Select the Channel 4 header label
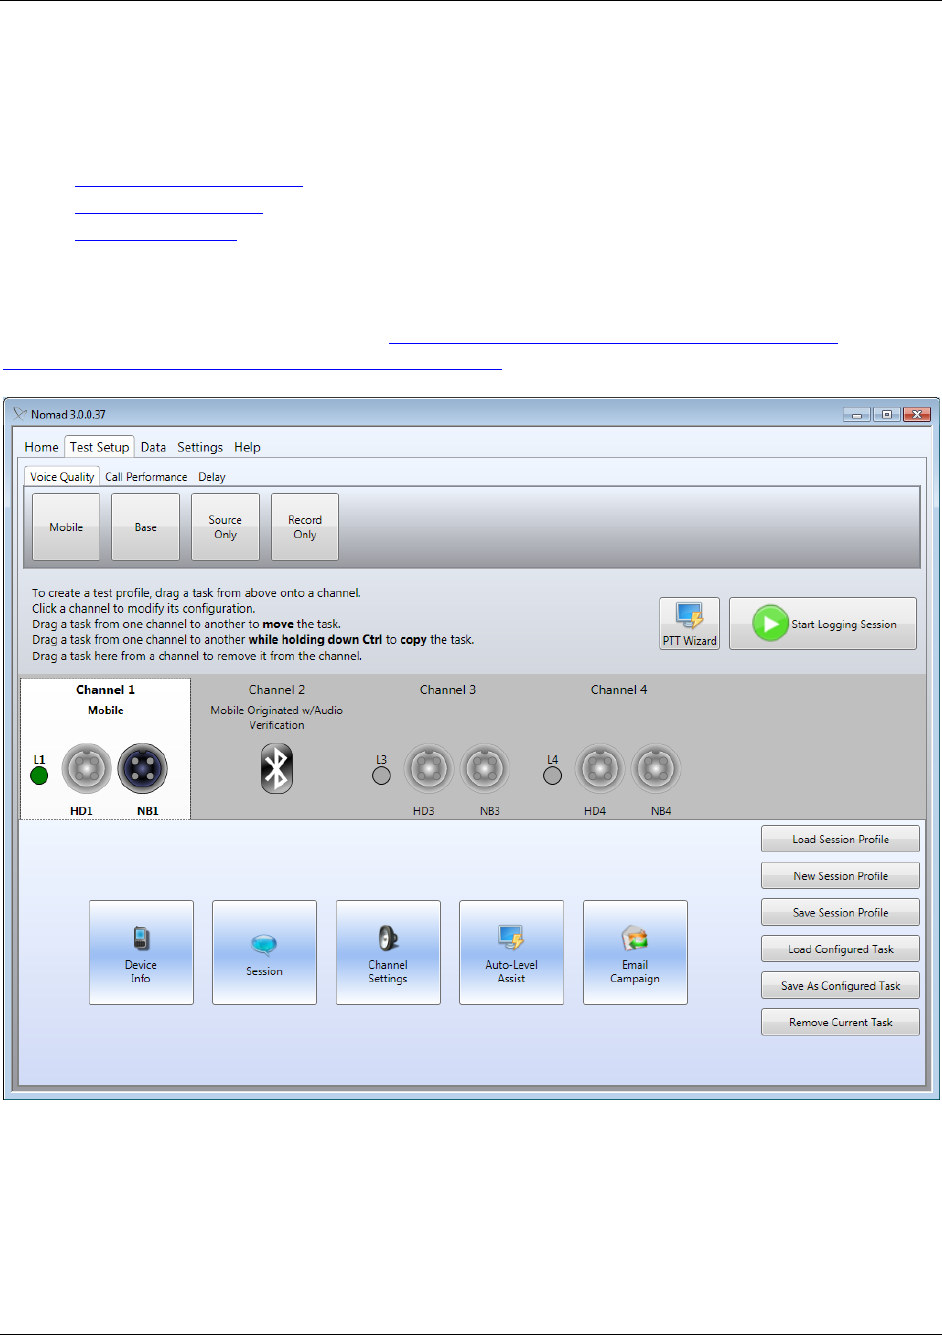 pyautogui.click(x=619, y=690)
